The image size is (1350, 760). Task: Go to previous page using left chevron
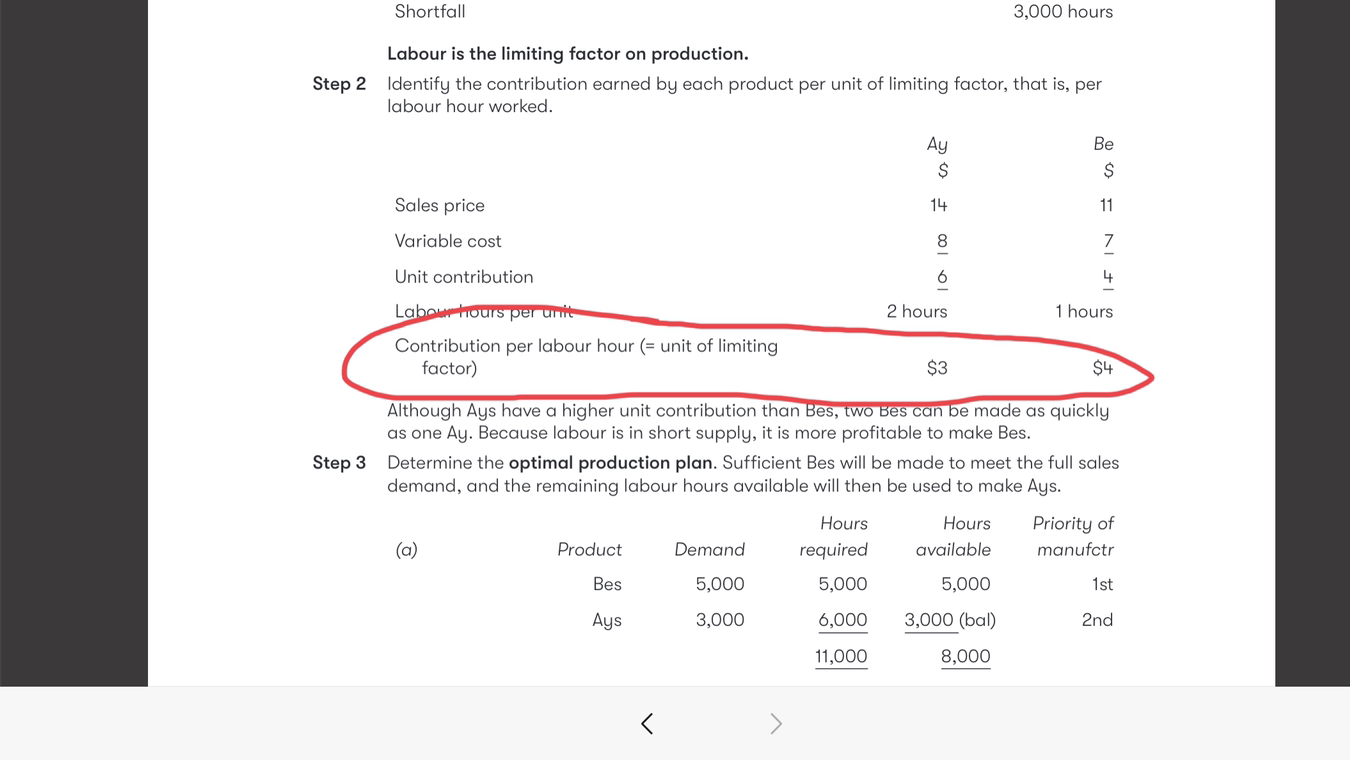click(x=647, y=723)
